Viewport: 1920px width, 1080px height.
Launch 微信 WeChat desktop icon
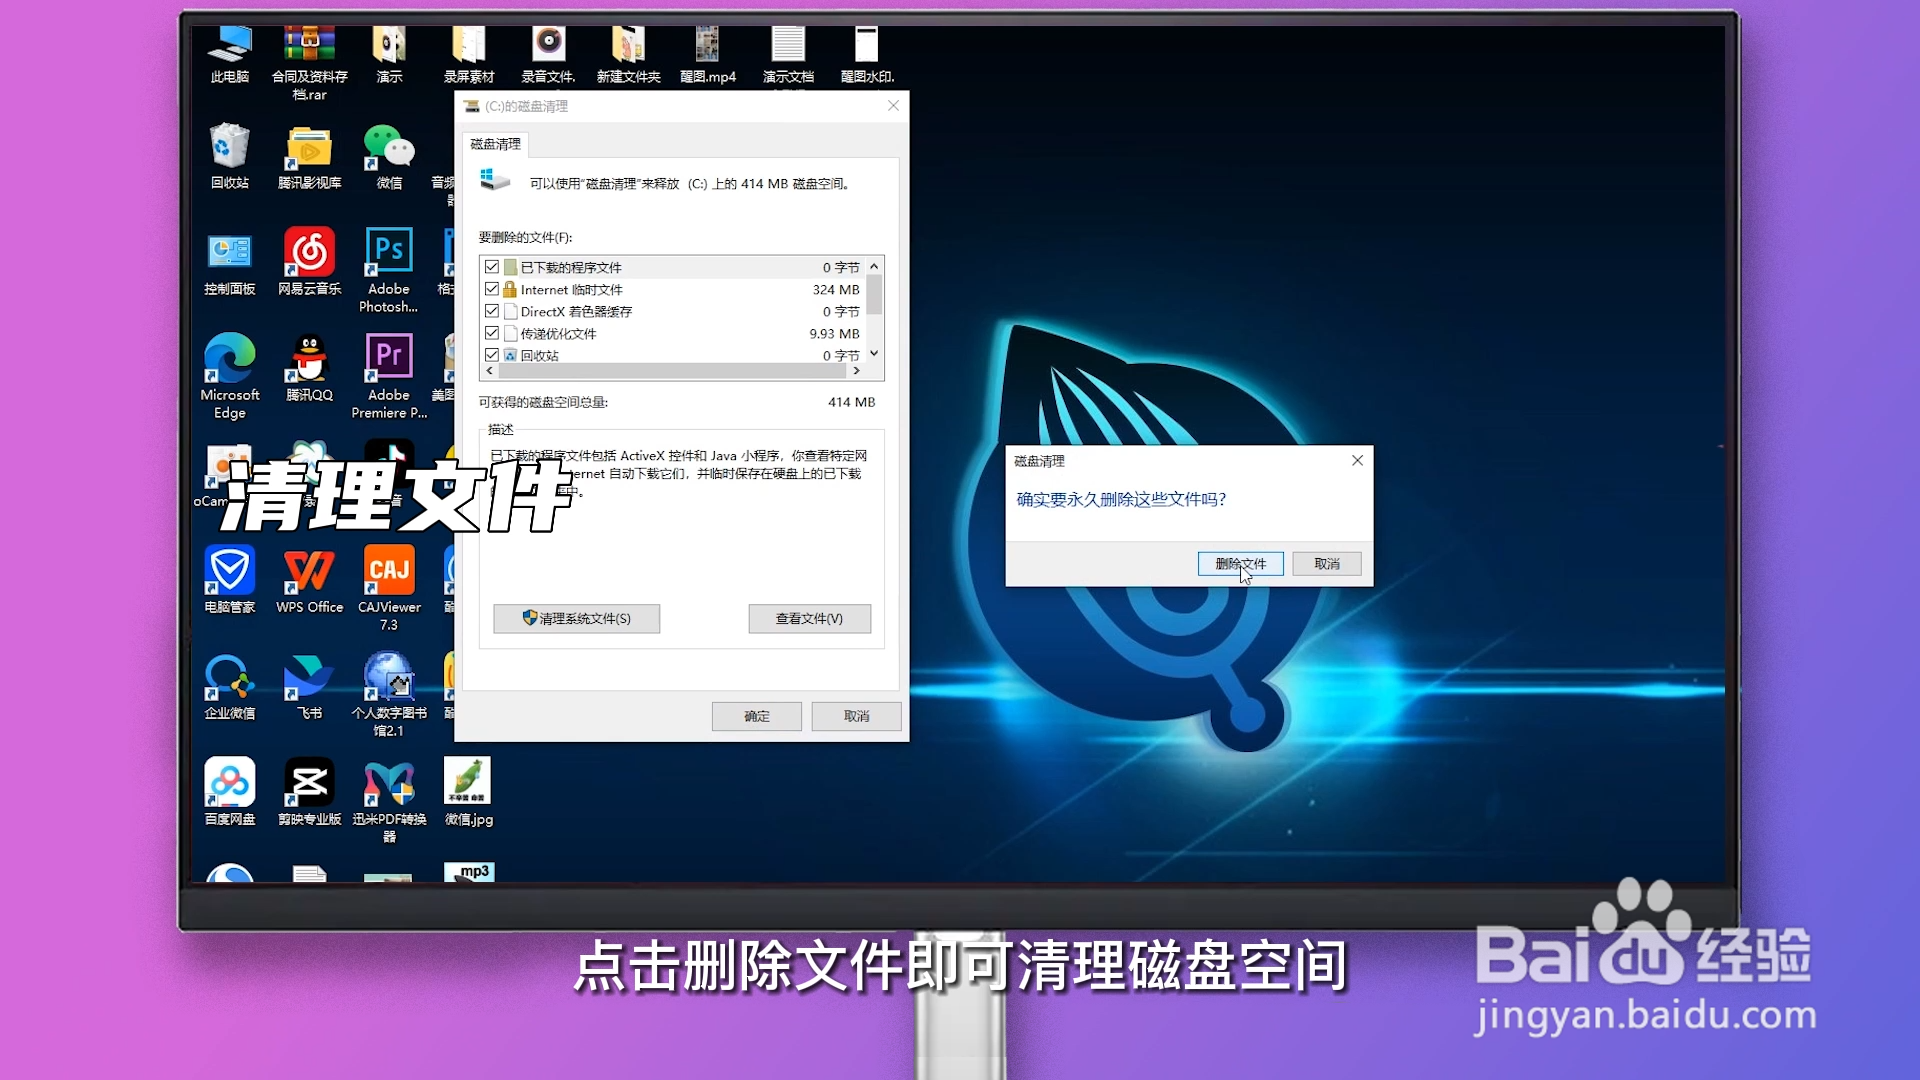(389, 157)
